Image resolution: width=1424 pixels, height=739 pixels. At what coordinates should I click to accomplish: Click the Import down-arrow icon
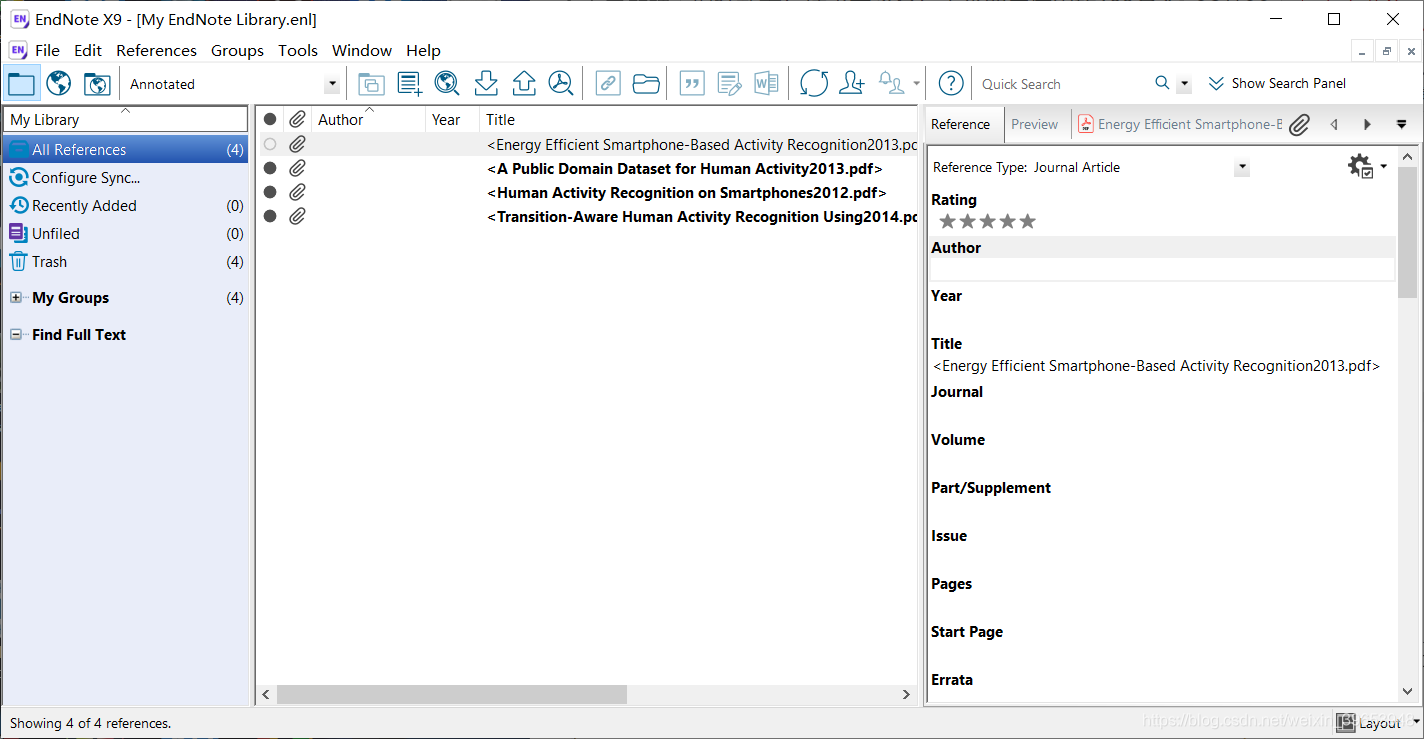coord(486,84)
